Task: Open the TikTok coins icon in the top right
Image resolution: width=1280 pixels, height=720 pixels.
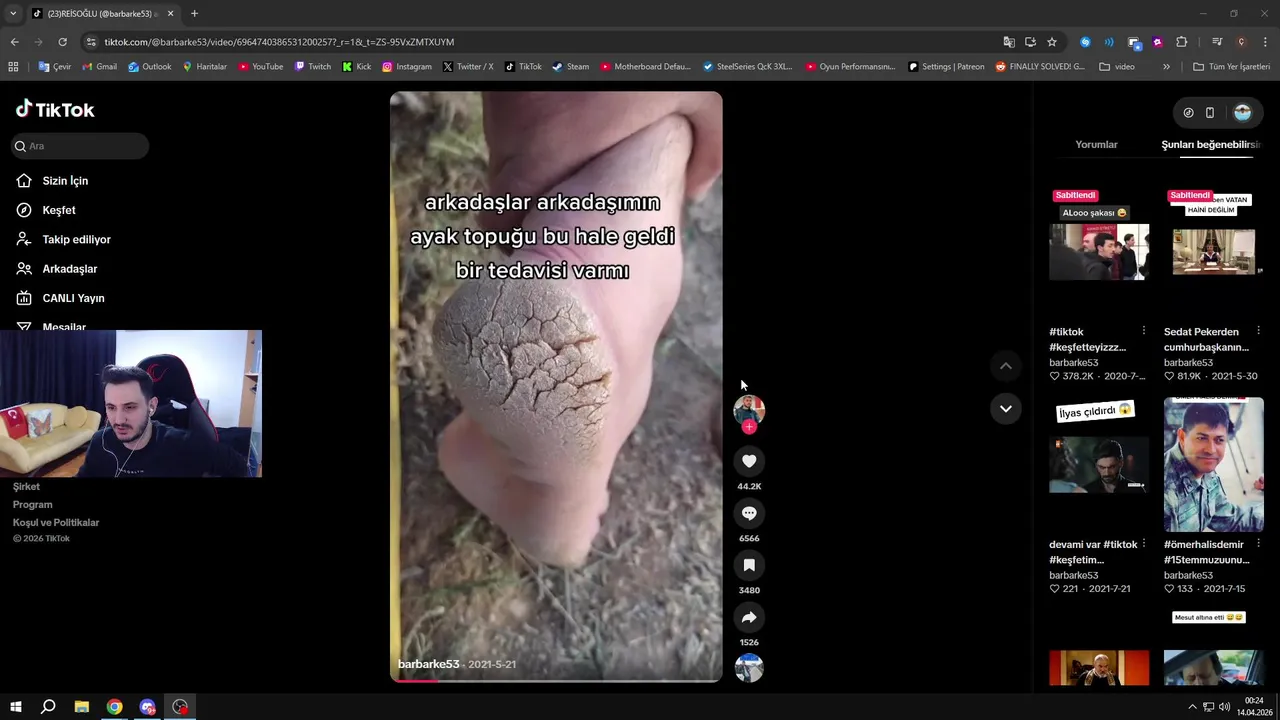Action: 1188,113
